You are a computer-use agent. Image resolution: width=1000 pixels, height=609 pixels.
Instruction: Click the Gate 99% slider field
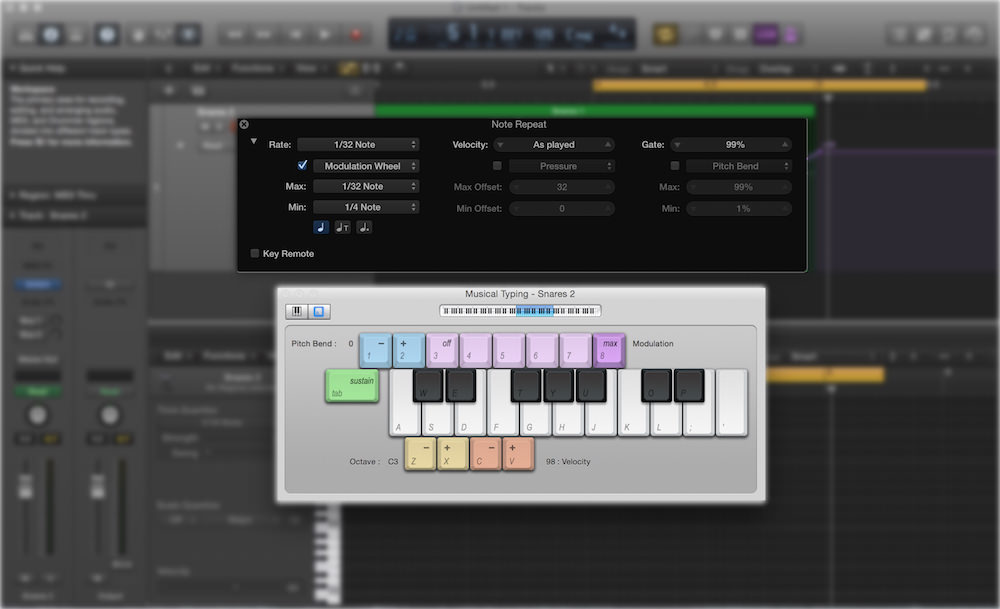[x=732, y=145]
